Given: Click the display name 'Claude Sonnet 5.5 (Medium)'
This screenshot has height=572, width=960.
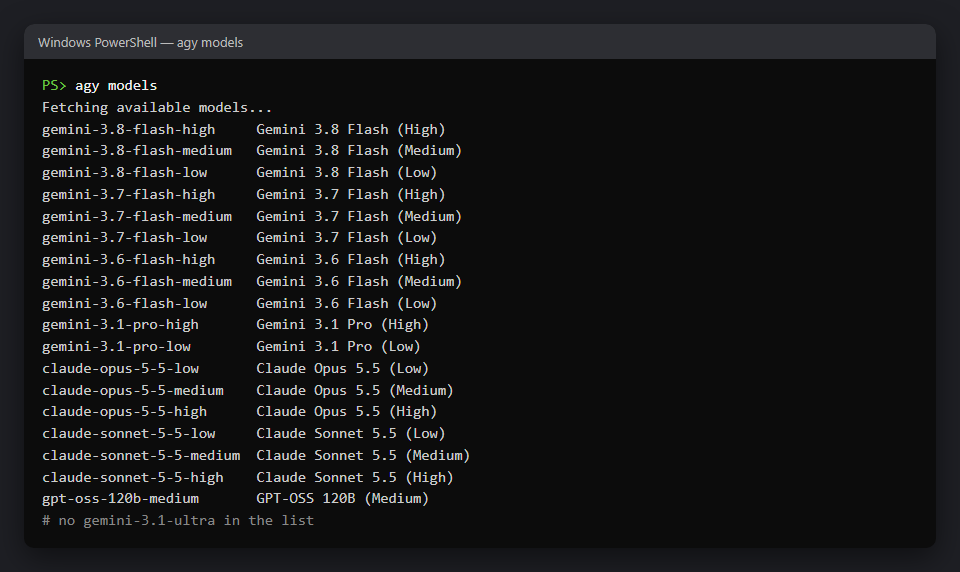Looking at the screenshot, I should (x=363, y=456).
